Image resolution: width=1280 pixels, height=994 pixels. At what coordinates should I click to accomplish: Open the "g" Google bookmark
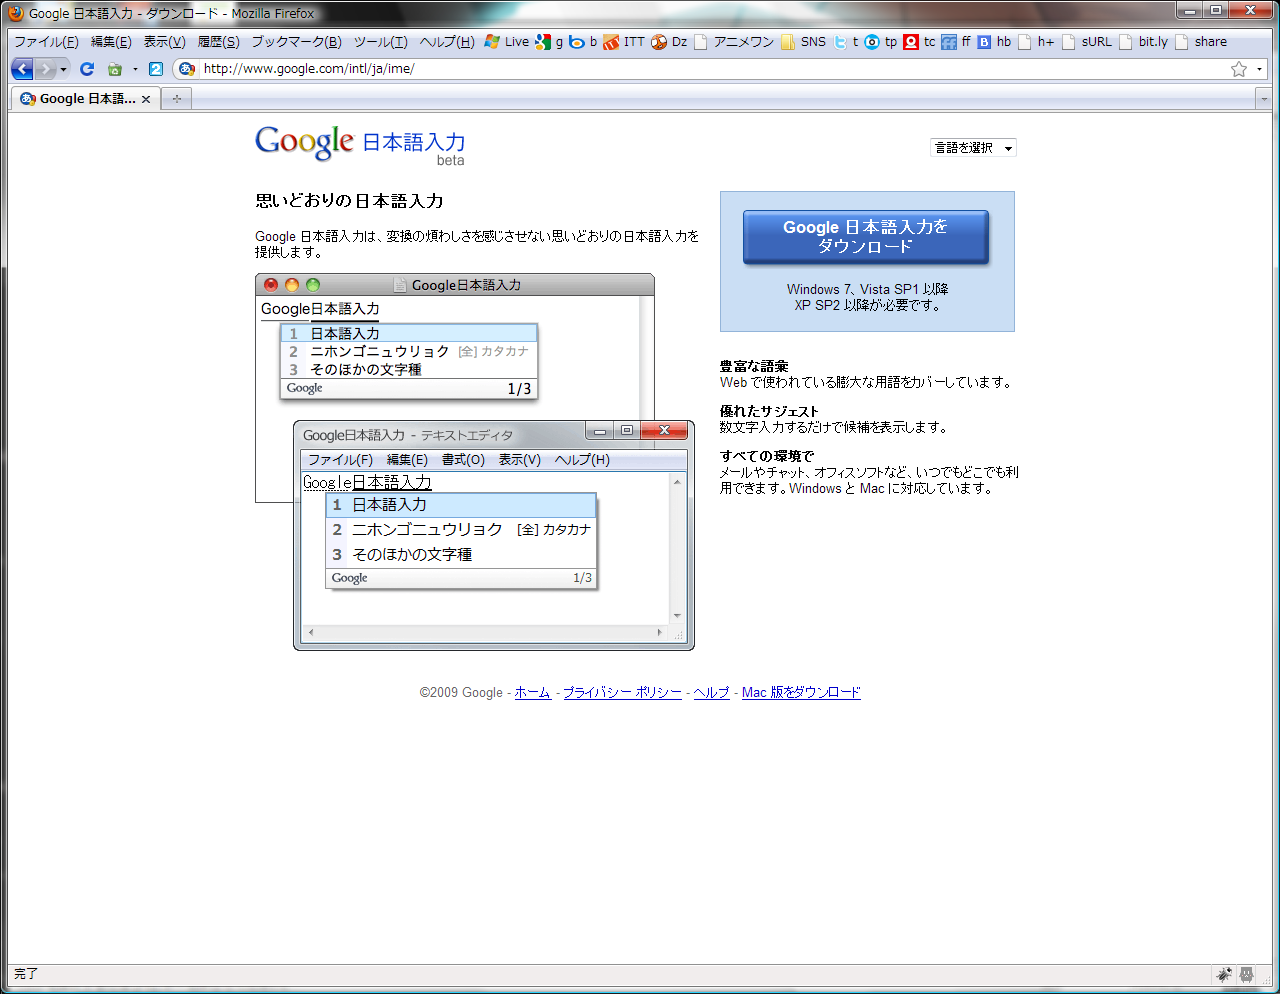click(x=549, y=42)
